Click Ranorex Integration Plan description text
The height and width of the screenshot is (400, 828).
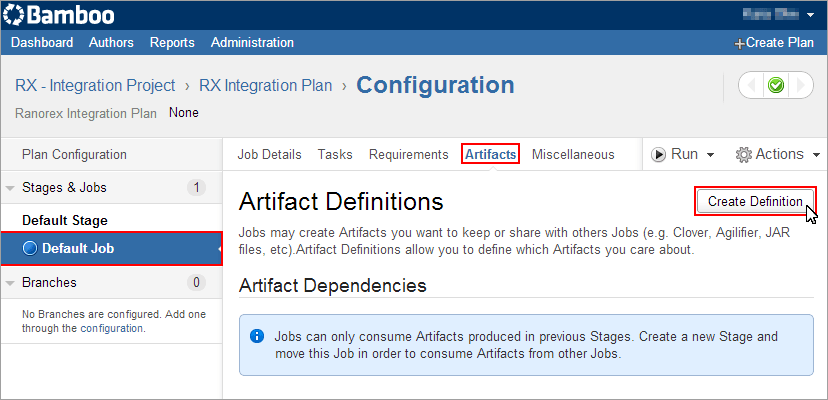click(86, 113)
